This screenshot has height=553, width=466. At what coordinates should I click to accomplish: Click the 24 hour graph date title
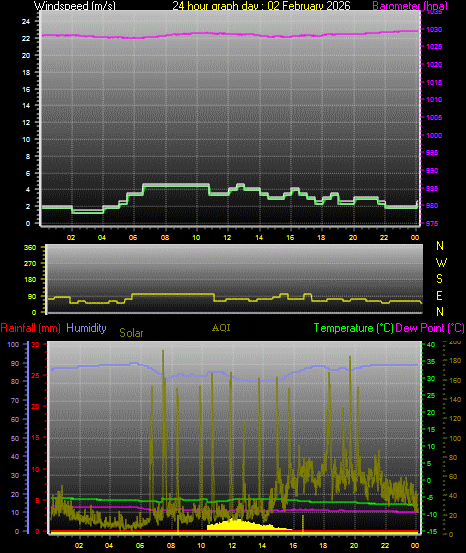click(261, 5)
